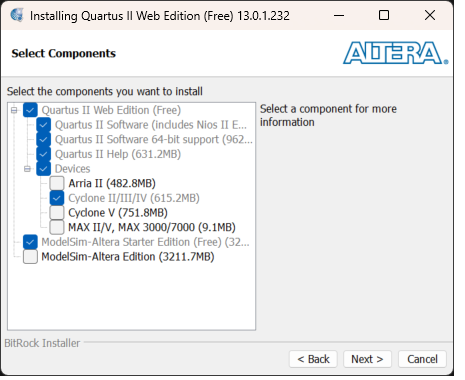
Task: Uncheck ModelSim-Altera Starter Edition (Free) checkbox
Action: (30, 242)
